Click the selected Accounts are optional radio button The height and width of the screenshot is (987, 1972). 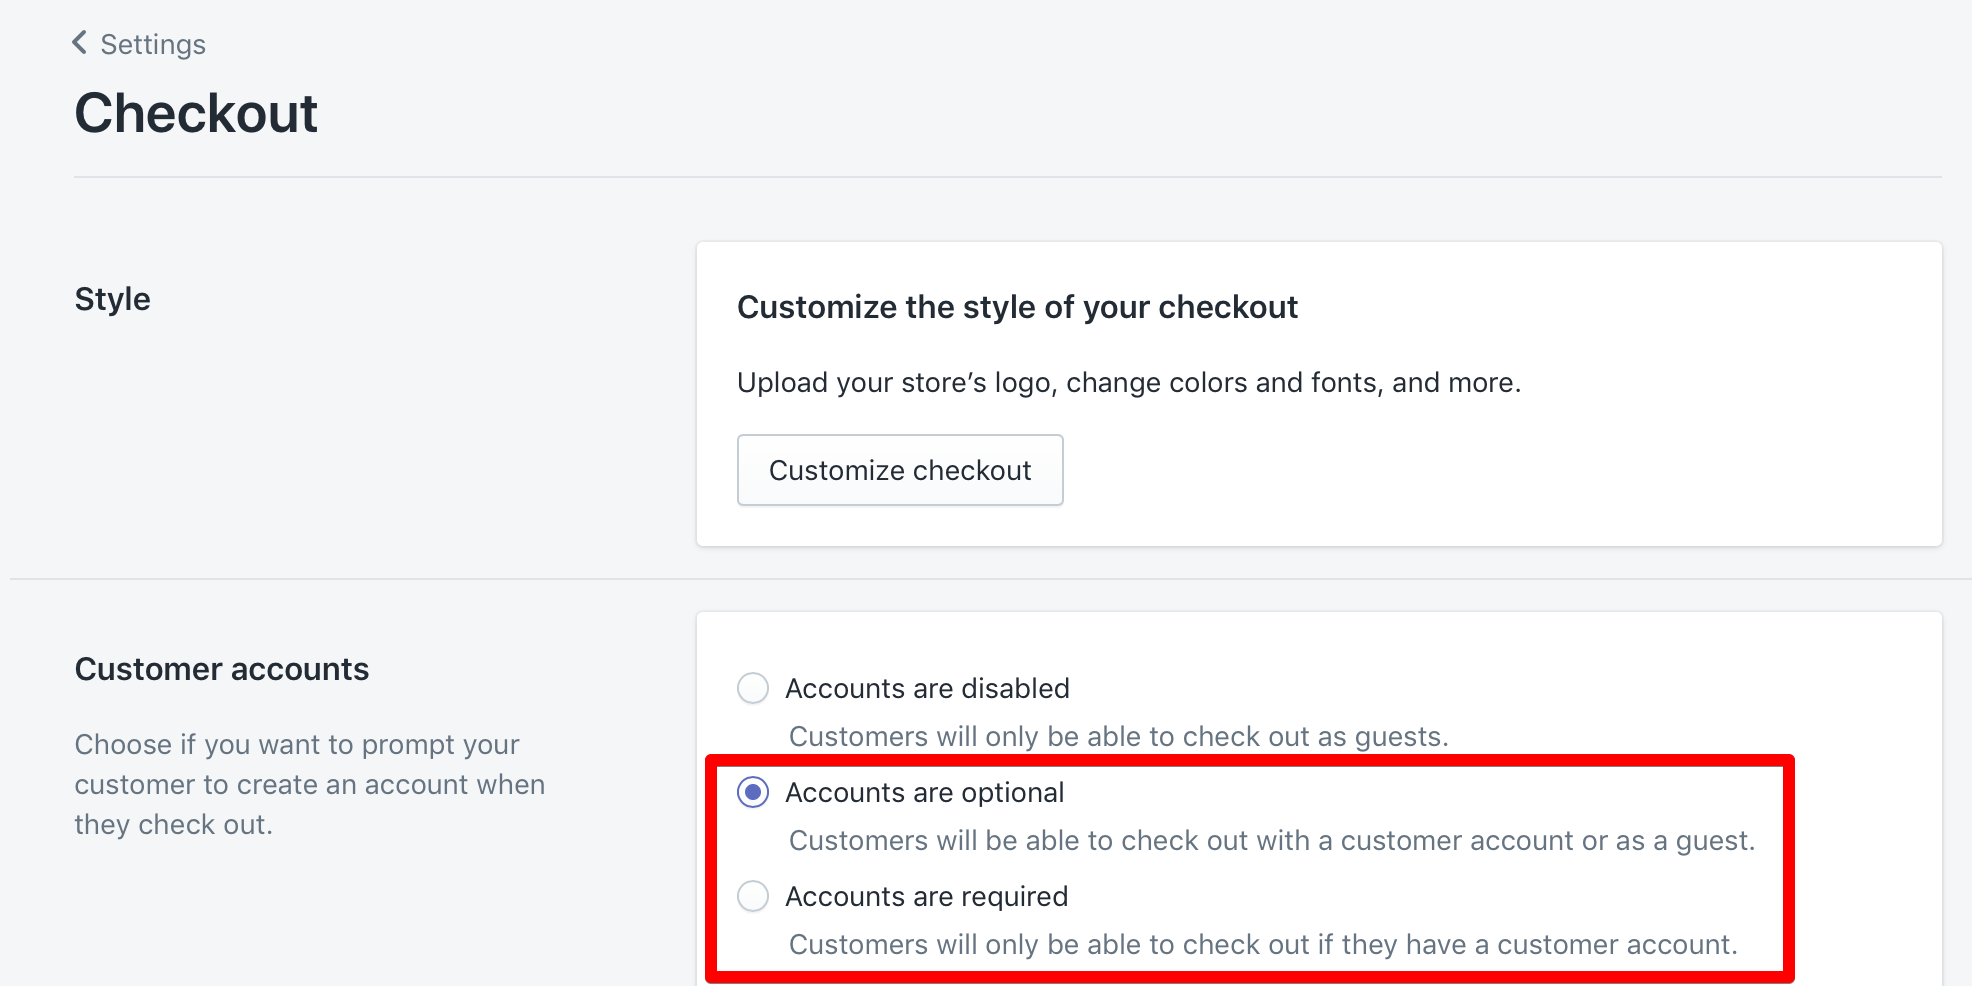tap(752, 793)
